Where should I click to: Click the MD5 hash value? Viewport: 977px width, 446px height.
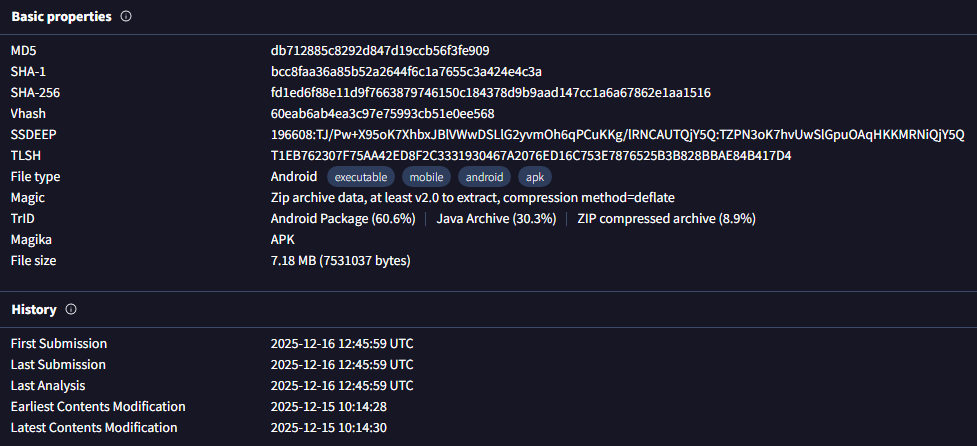tap(379, 51)
